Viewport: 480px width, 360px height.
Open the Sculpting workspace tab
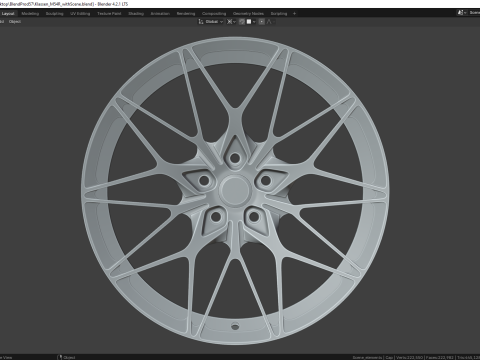(54, 14)
